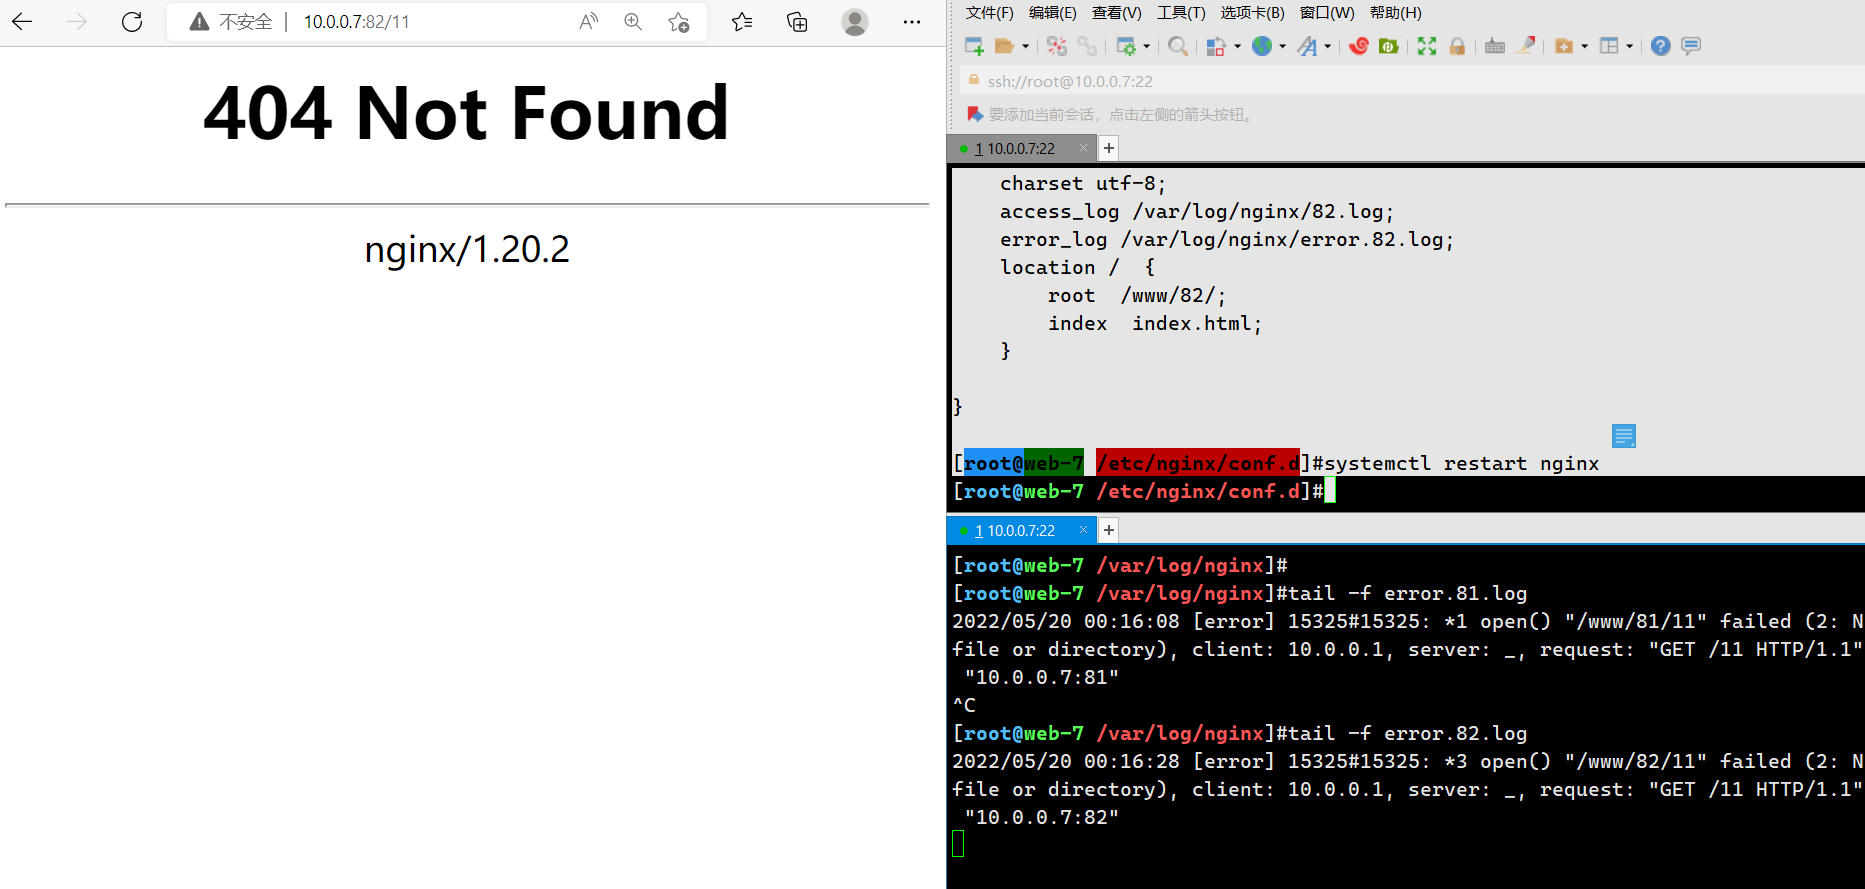
Task: Click the color scheme icon in Xshell toolbar
Action: pyautogui.click(x=1216, y=46)
